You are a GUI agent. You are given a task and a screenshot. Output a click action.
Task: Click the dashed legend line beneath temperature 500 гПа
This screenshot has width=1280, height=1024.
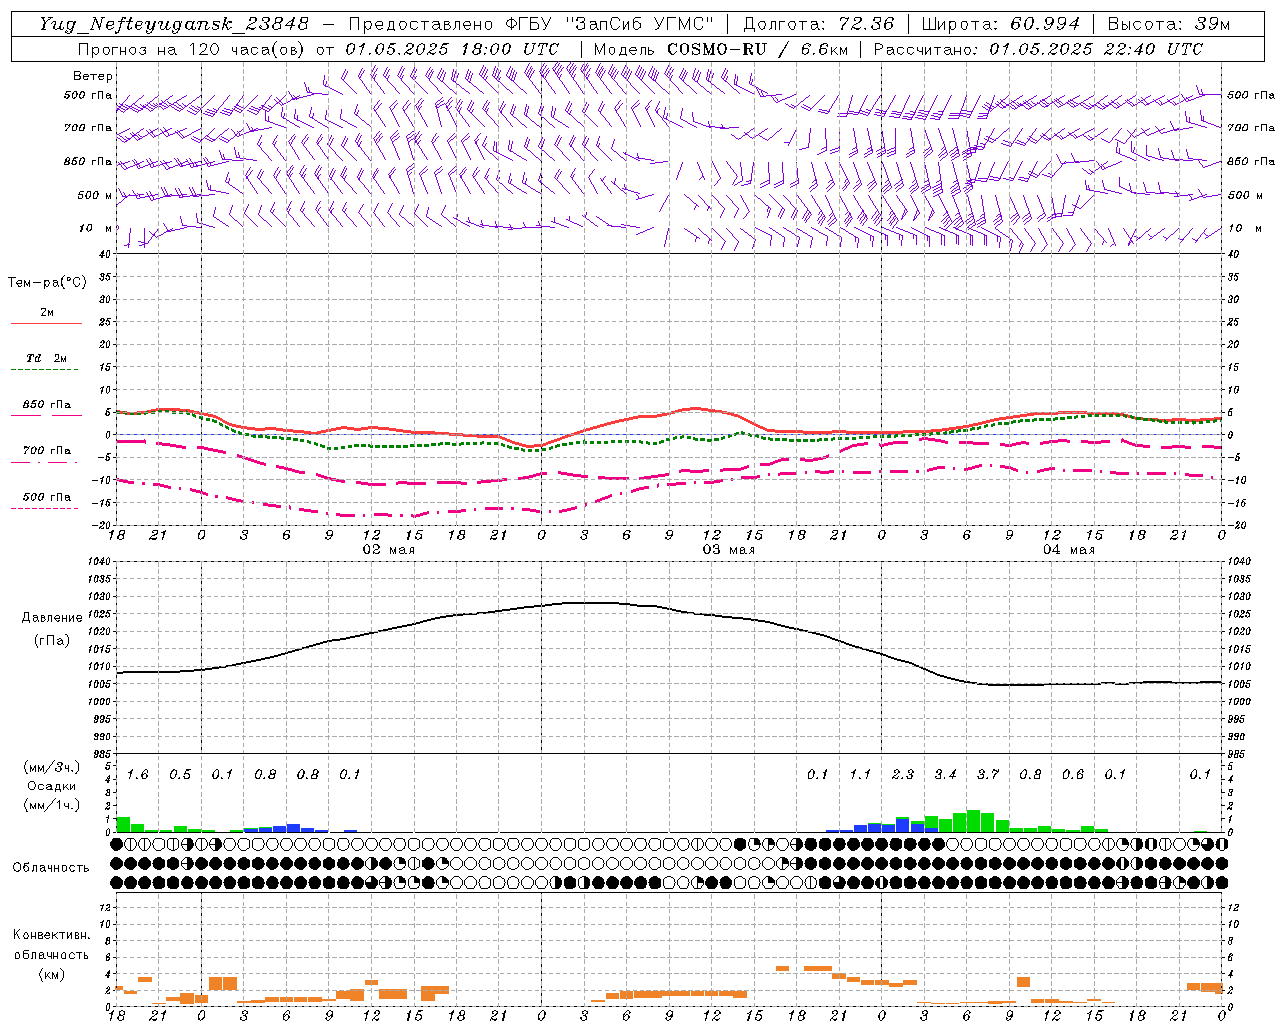point(45,509)
